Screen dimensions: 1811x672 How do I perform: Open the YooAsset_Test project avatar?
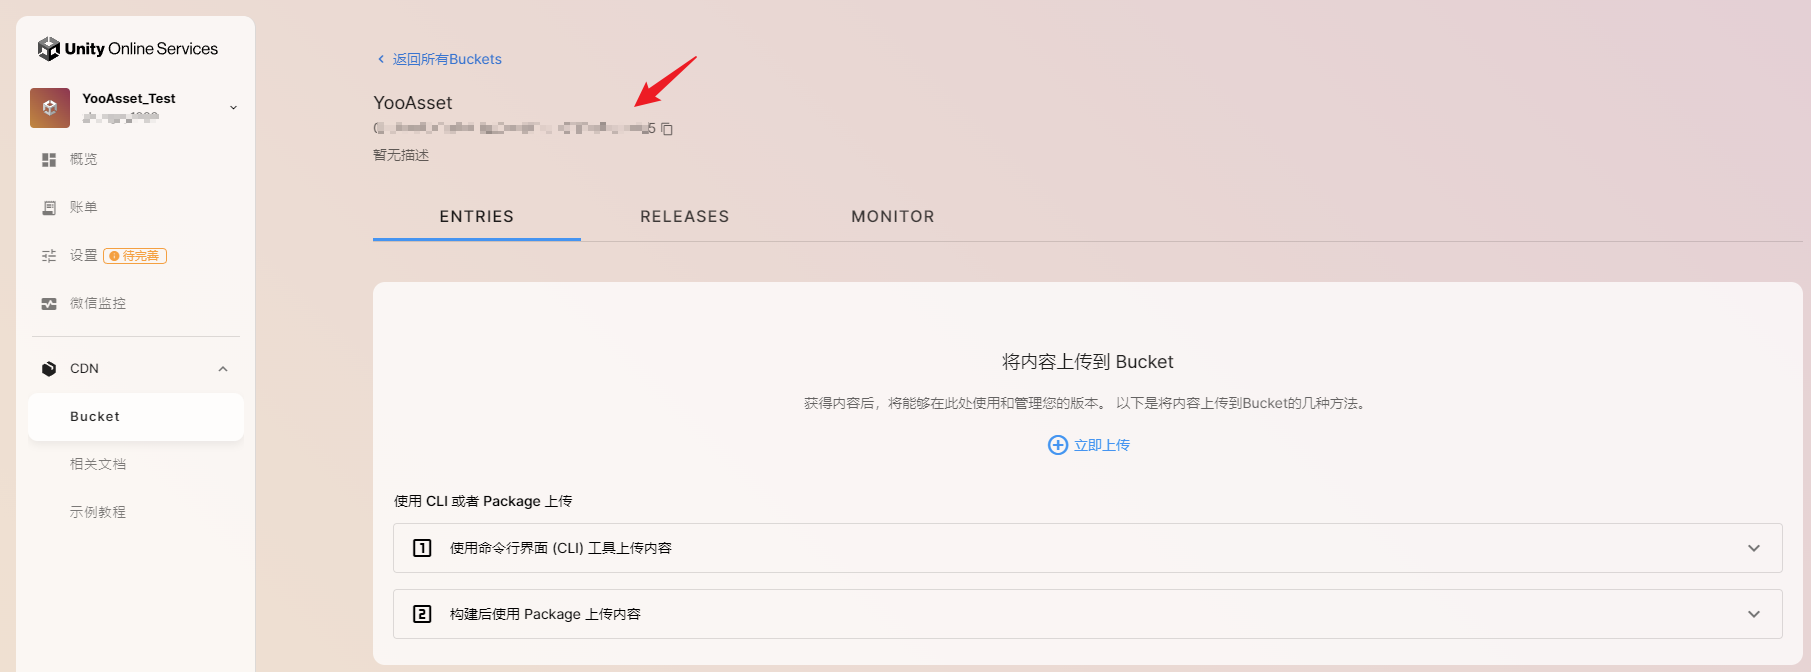pyautogui.click(x=50, y=107)
